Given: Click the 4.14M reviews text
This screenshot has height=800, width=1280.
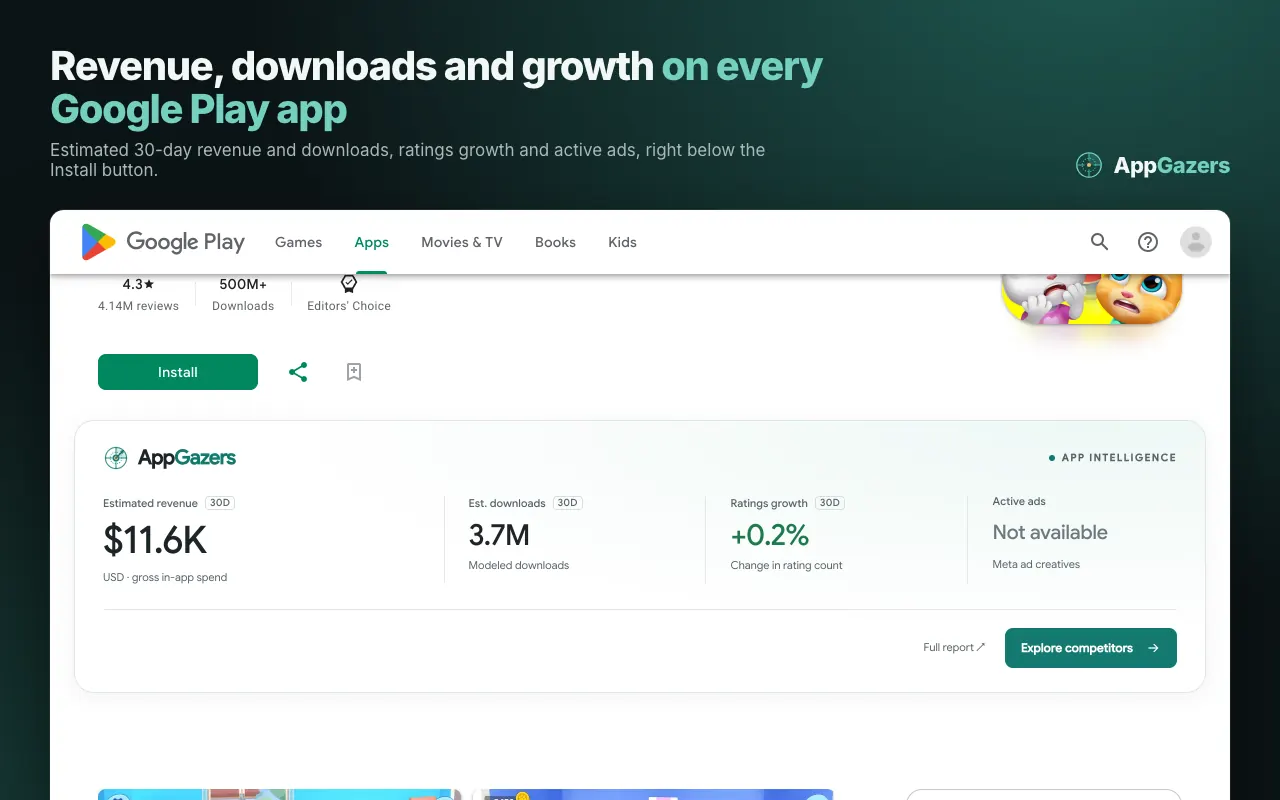Looking at the screenshot, I should (138, 306).
